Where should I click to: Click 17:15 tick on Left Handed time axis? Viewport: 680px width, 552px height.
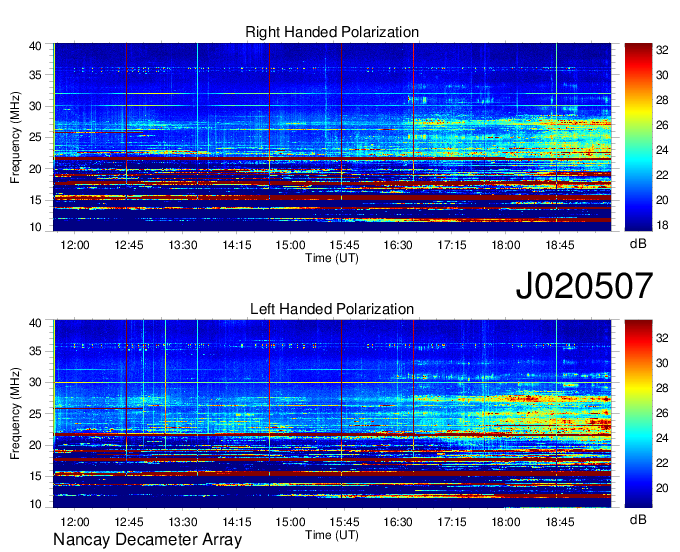(x=452, y=522)
